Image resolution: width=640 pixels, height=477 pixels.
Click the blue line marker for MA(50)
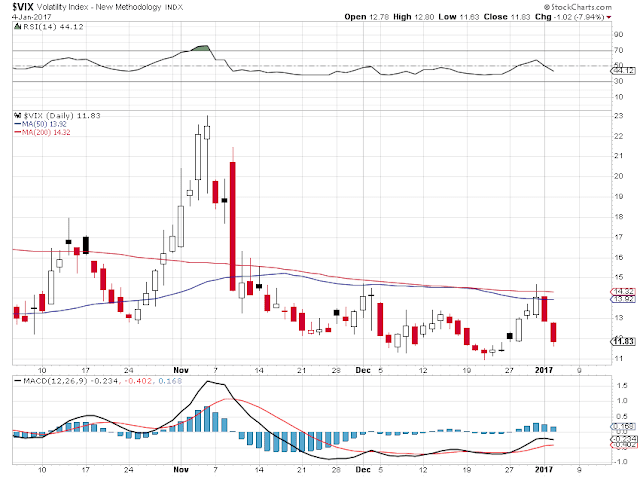18,124
